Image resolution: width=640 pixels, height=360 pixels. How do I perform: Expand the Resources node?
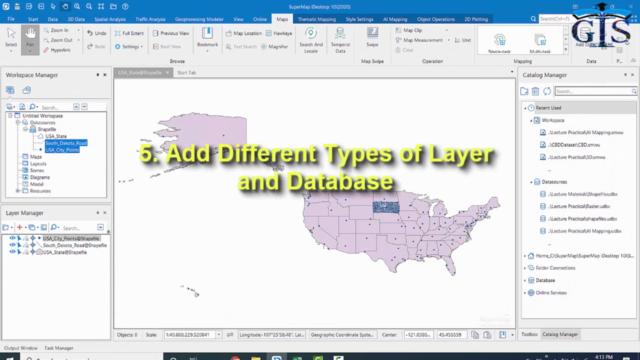tap(18, 191)
